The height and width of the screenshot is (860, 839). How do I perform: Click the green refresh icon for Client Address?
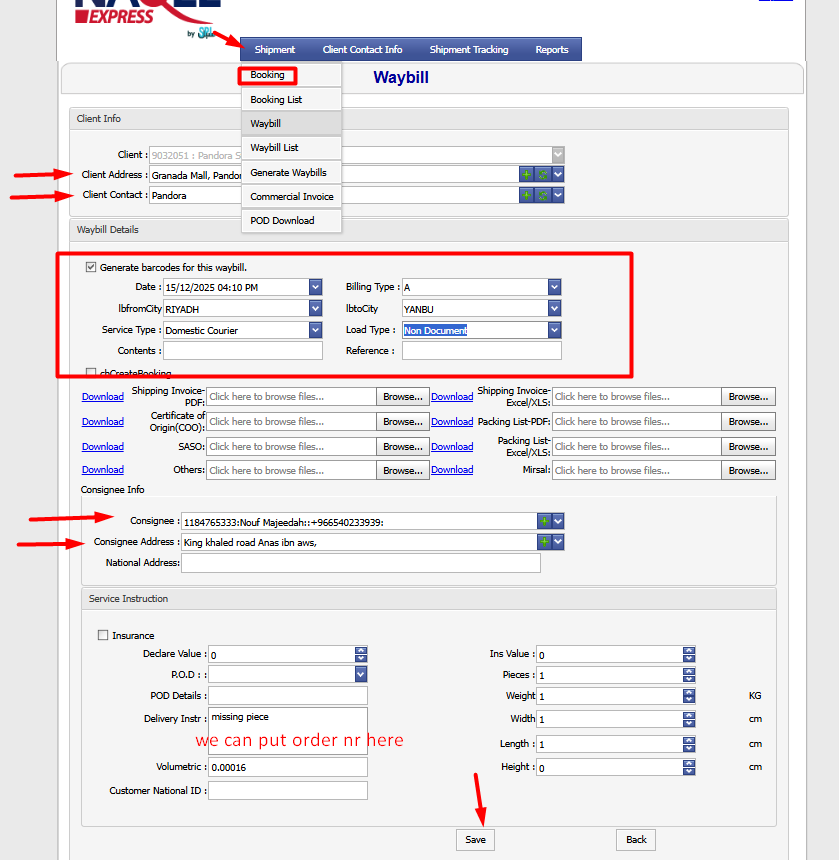click(x=543, y=175)
